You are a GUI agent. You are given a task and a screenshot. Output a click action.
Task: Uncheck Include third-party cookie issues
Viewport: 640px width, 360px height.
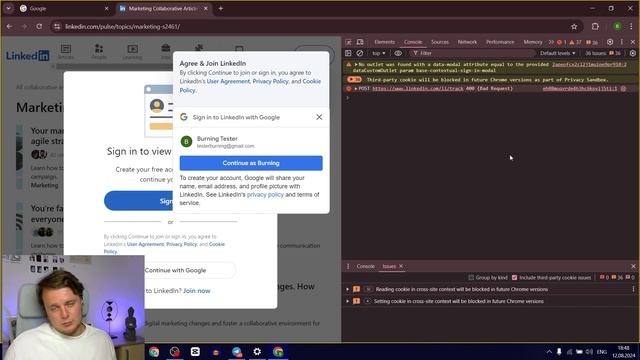[514, 278]
